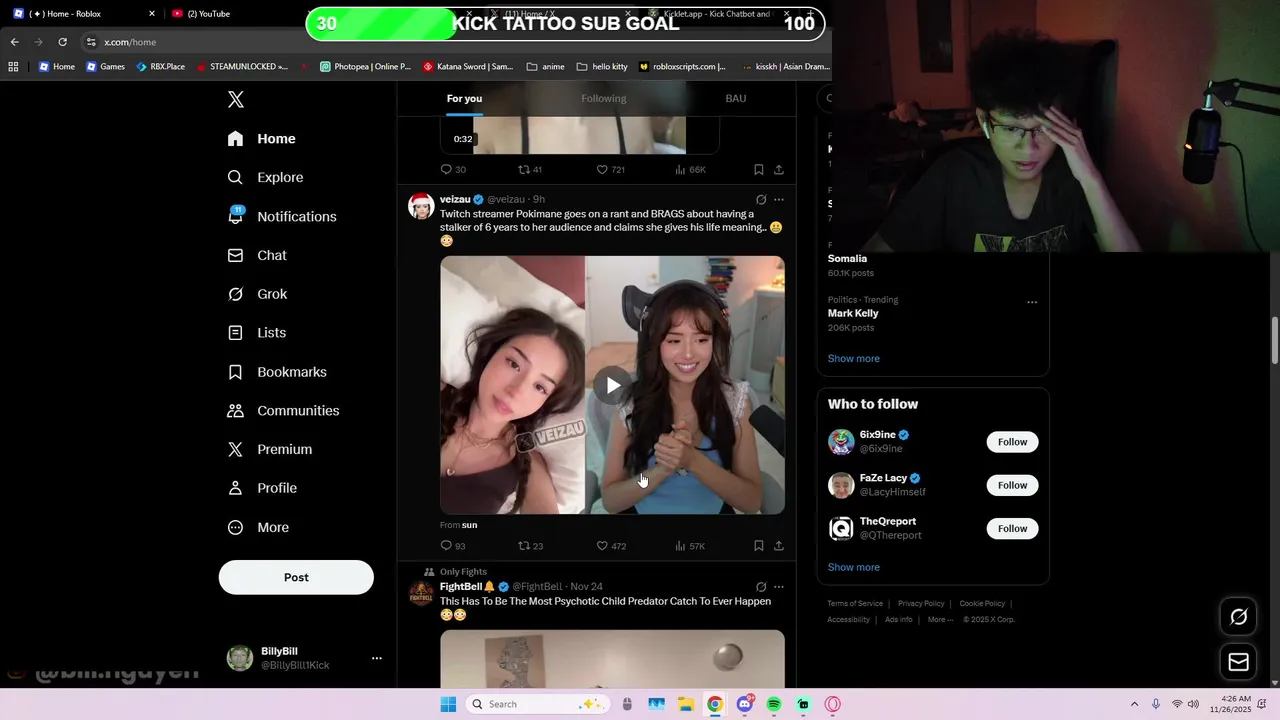Open Spotify from the taskbar
The width and height of the screenshot is (1280, 720).
point(774,704)
